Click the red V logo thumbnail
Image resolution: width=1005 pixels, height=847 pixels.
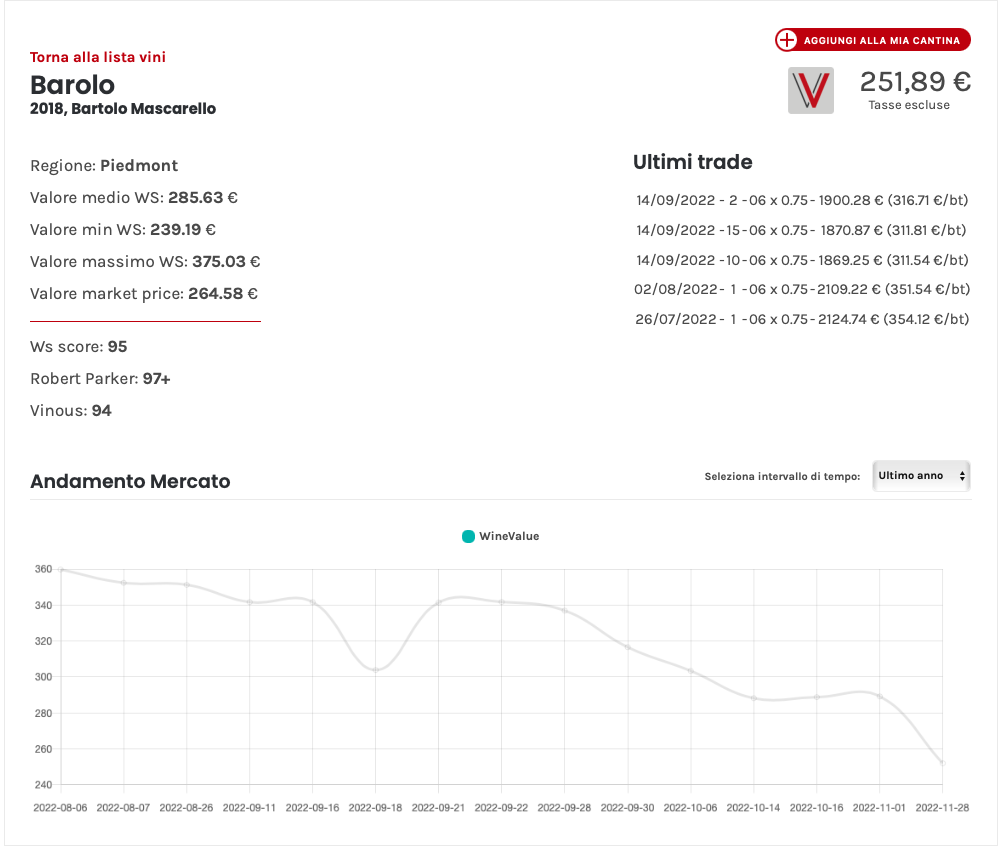click(811, 90)
